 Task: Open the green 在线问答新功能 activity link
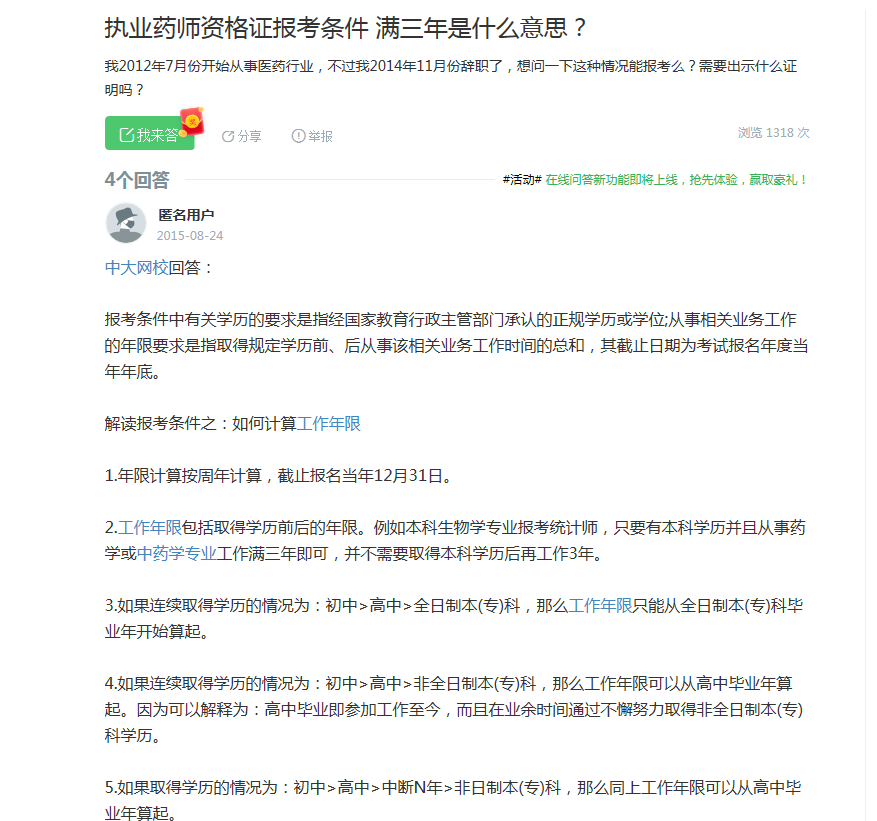[676, 180]
